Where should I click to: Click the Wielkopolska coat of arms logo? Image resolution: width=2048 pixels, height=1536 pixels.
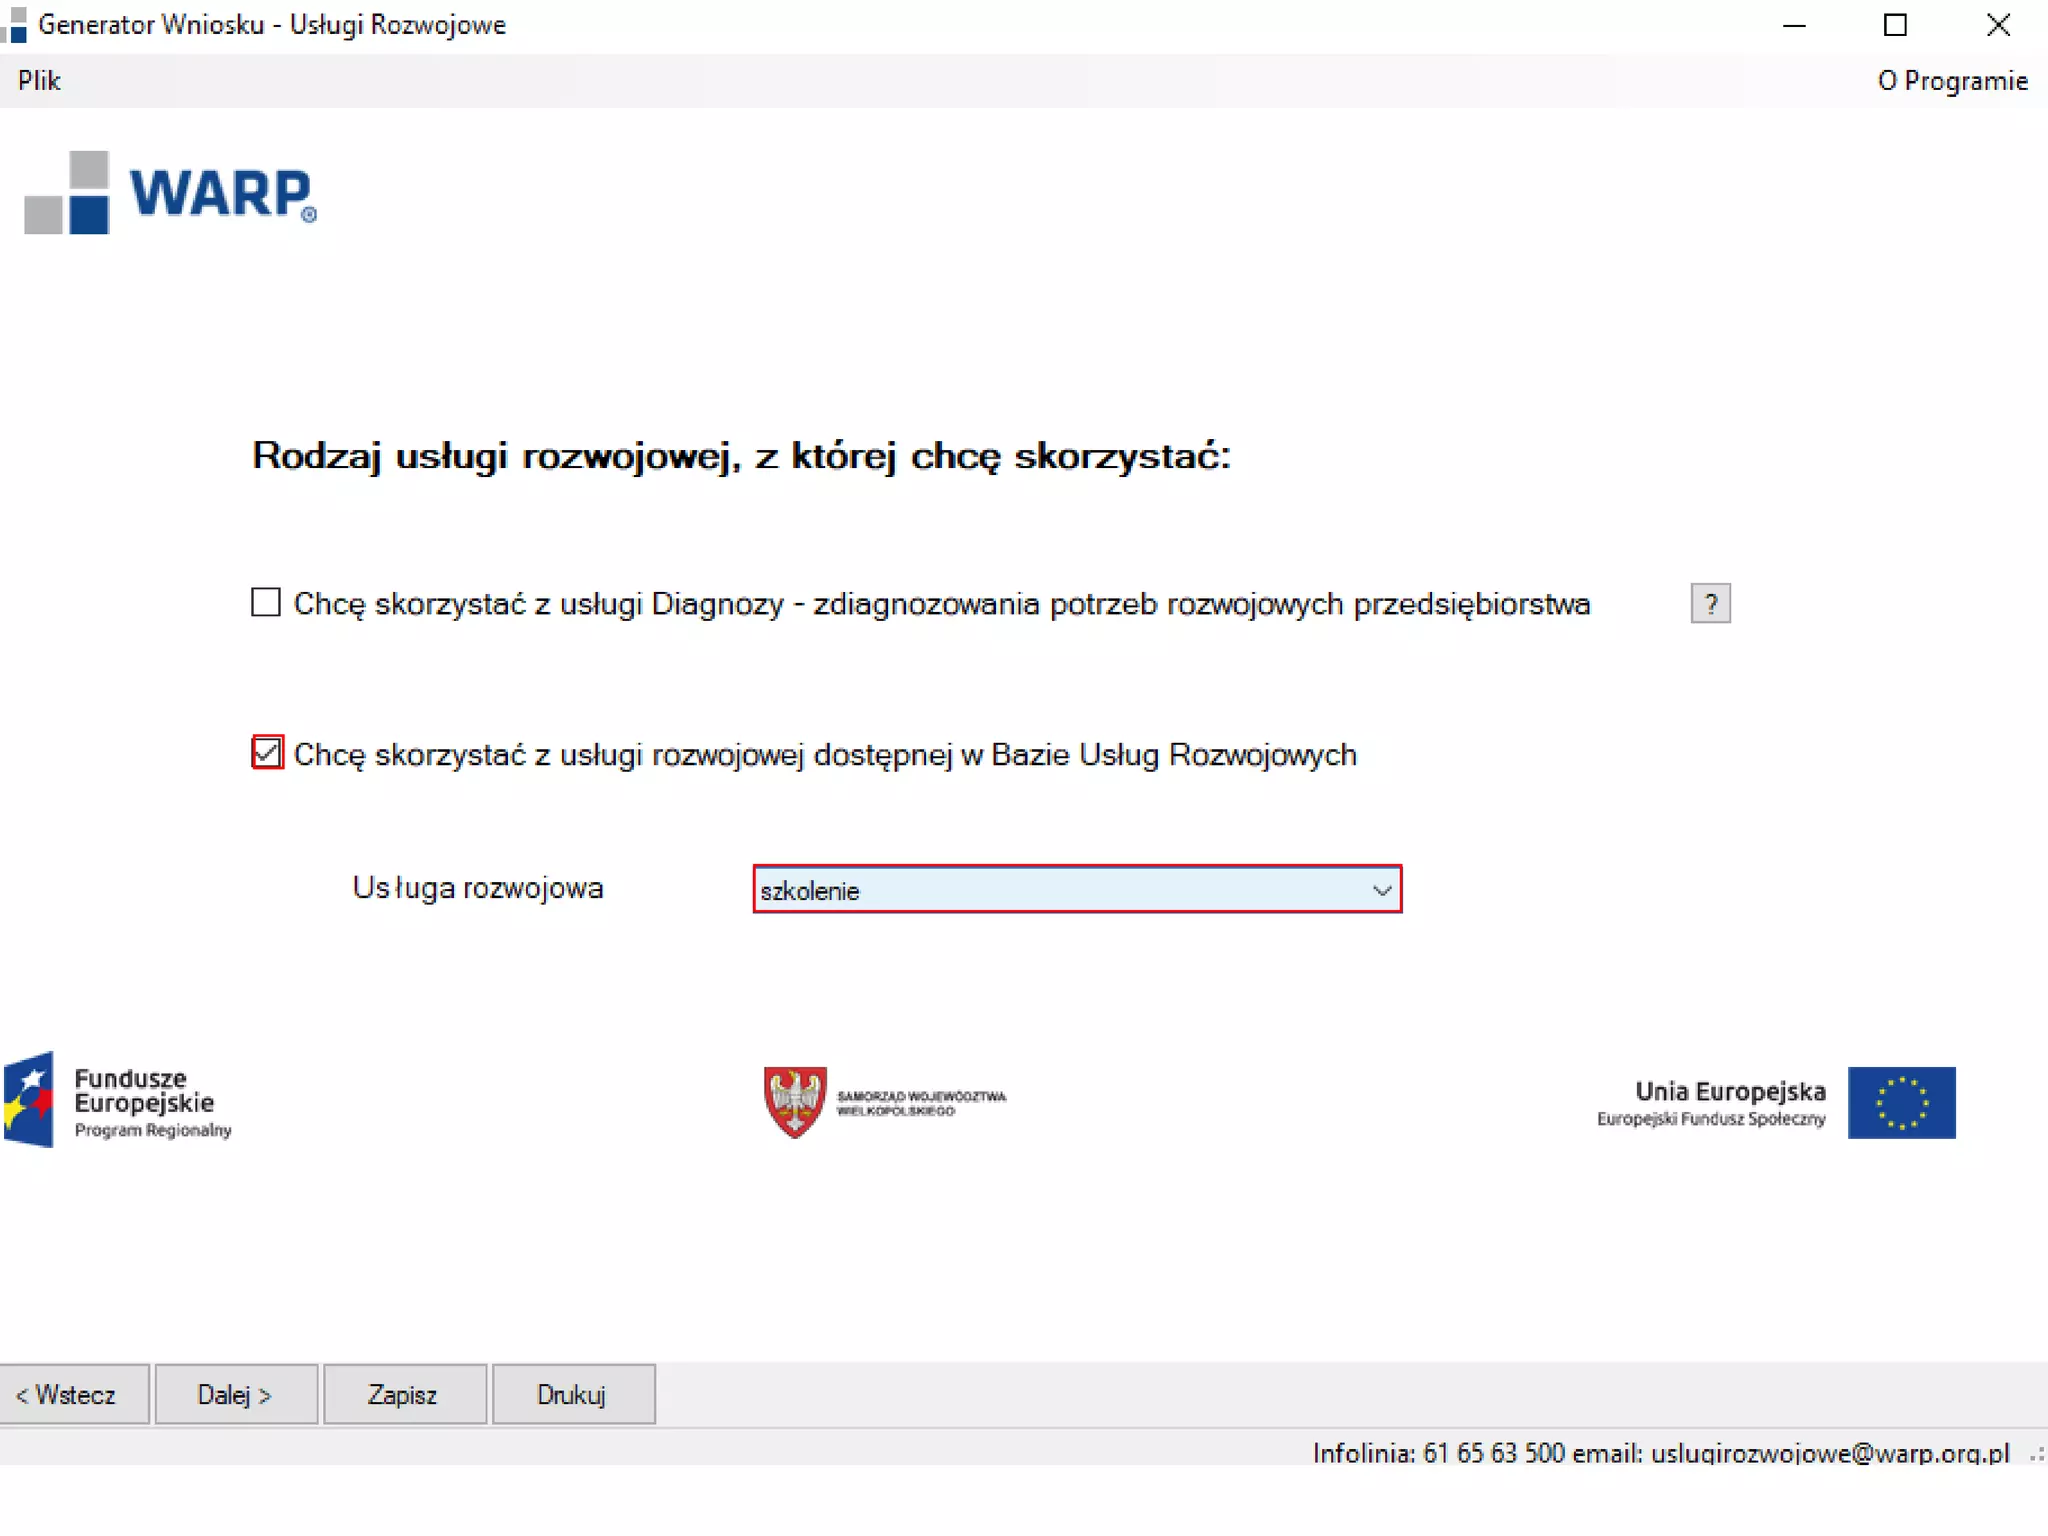click(x=795, y=1101)
